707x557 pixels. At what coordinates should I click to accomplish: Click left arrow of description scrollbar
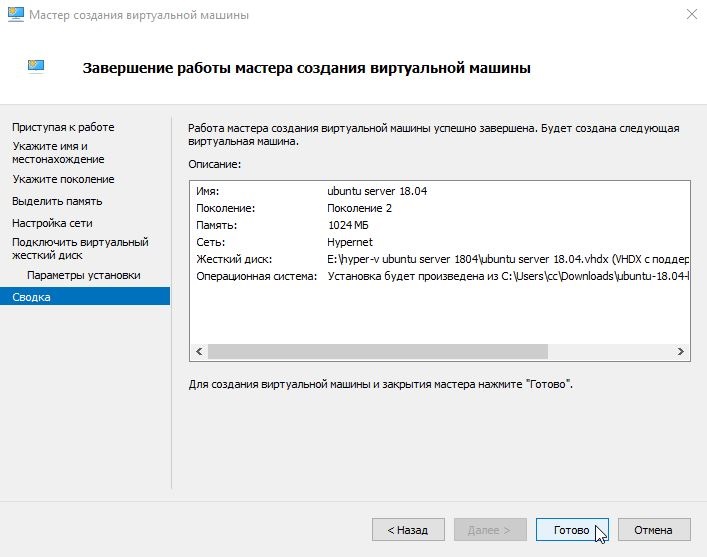point(199,351)
